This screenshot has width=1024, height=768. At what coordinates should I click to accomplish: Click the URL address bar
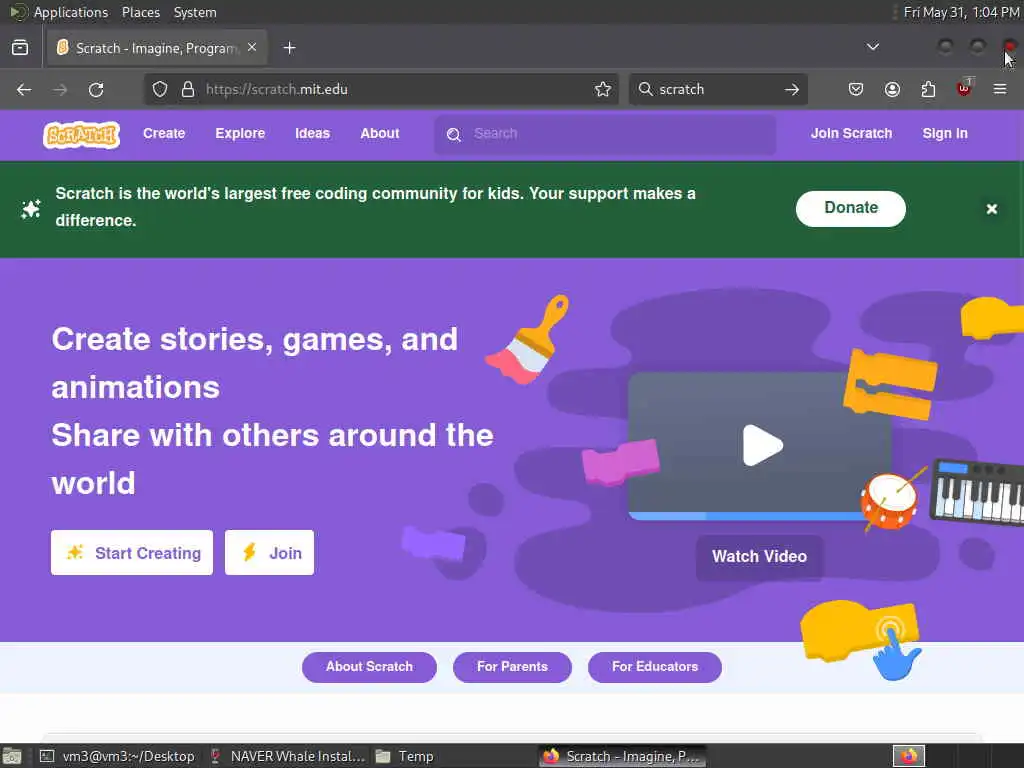tap(381, 89)
